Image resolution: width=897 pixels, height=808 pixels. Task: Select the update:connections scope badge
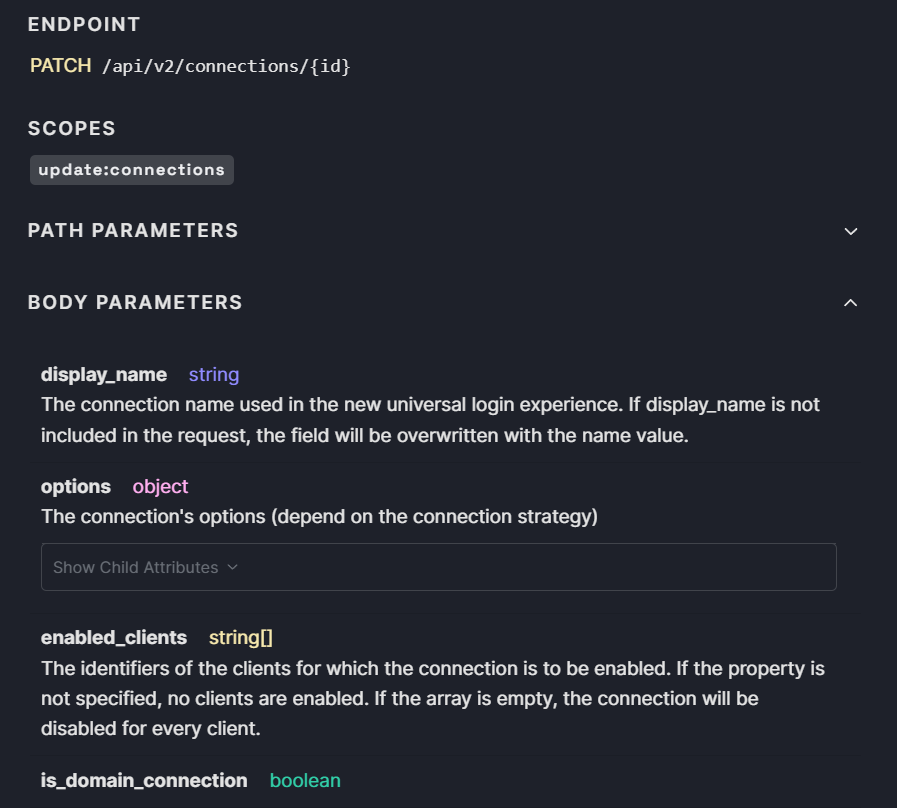[131, 169]
